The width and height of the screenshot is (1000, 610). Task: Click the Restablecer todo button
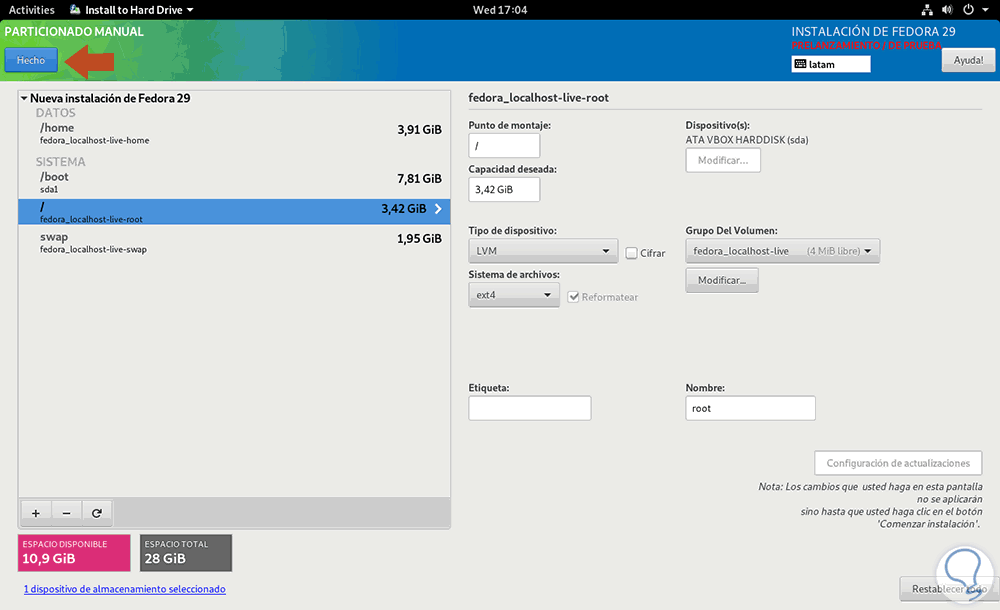[948, 589]
